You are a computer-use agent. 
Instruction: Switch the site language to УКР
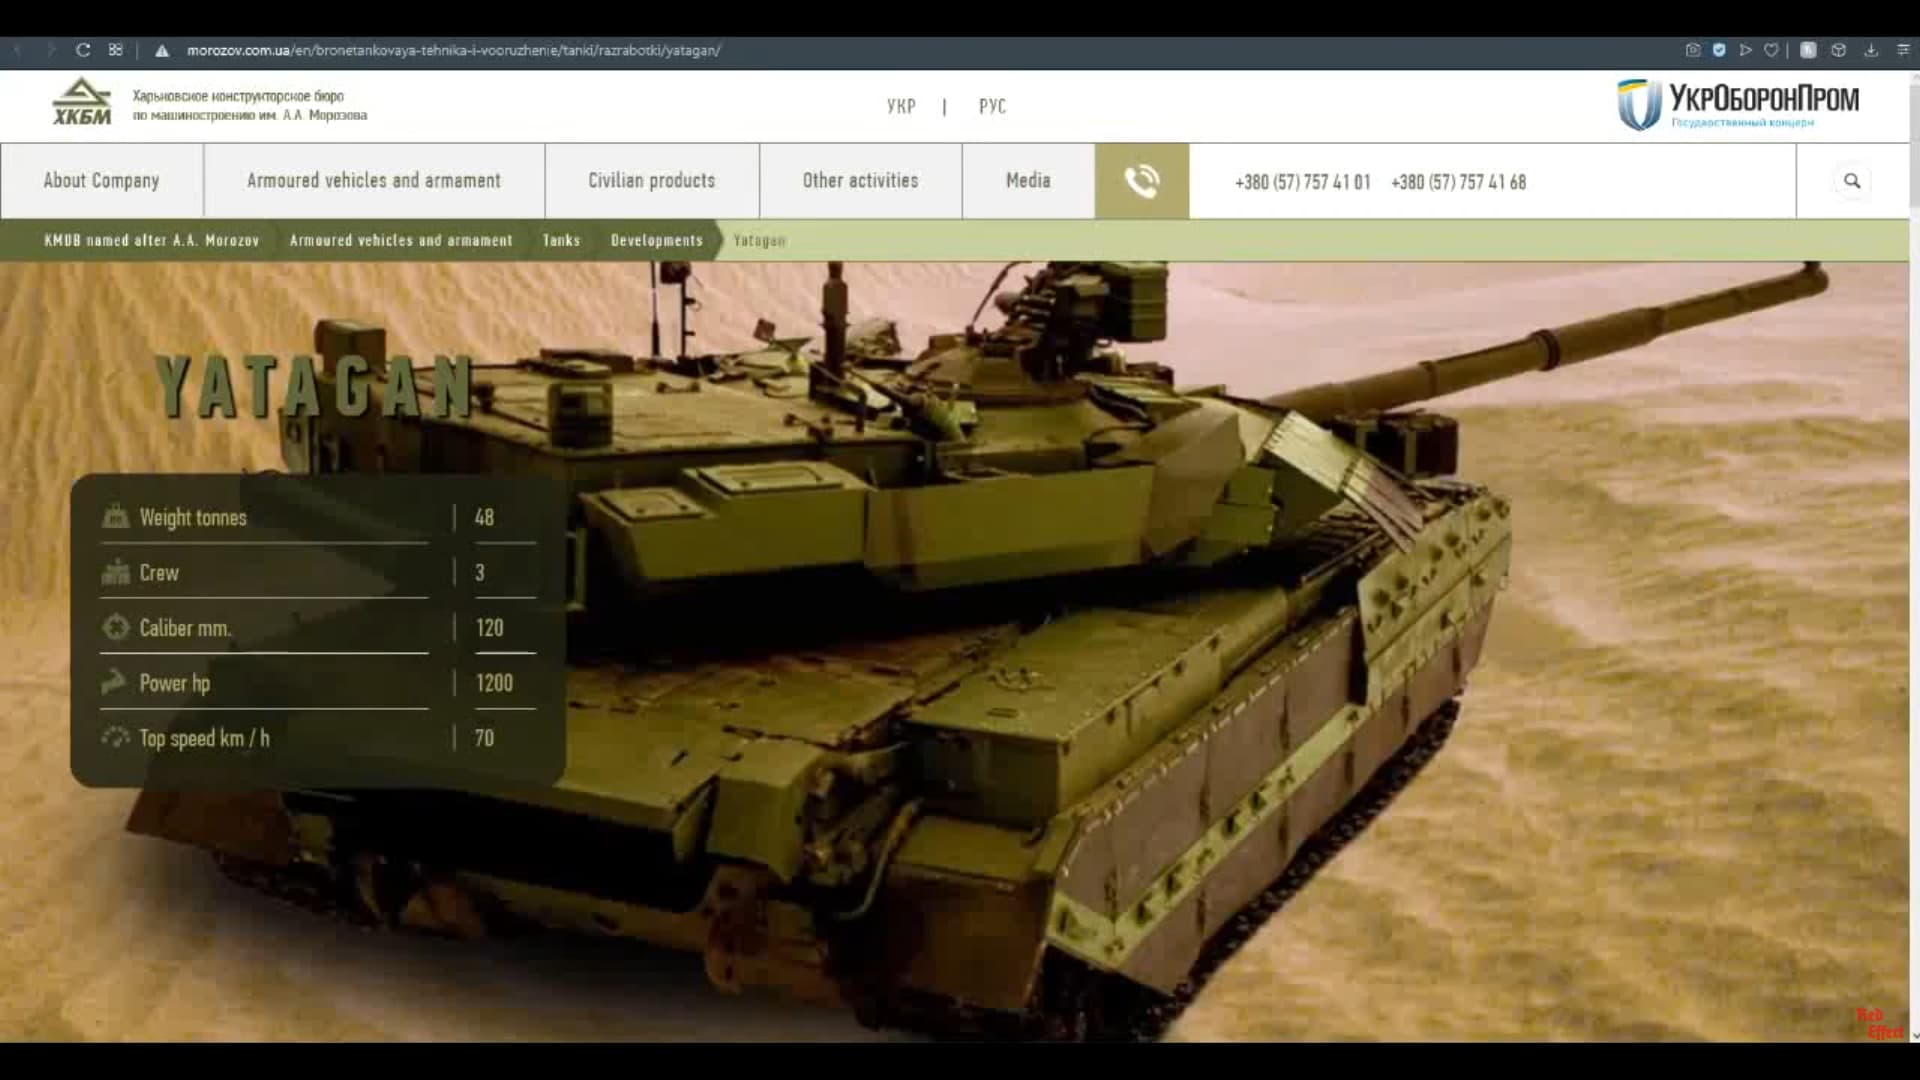[x=902, y=105]
